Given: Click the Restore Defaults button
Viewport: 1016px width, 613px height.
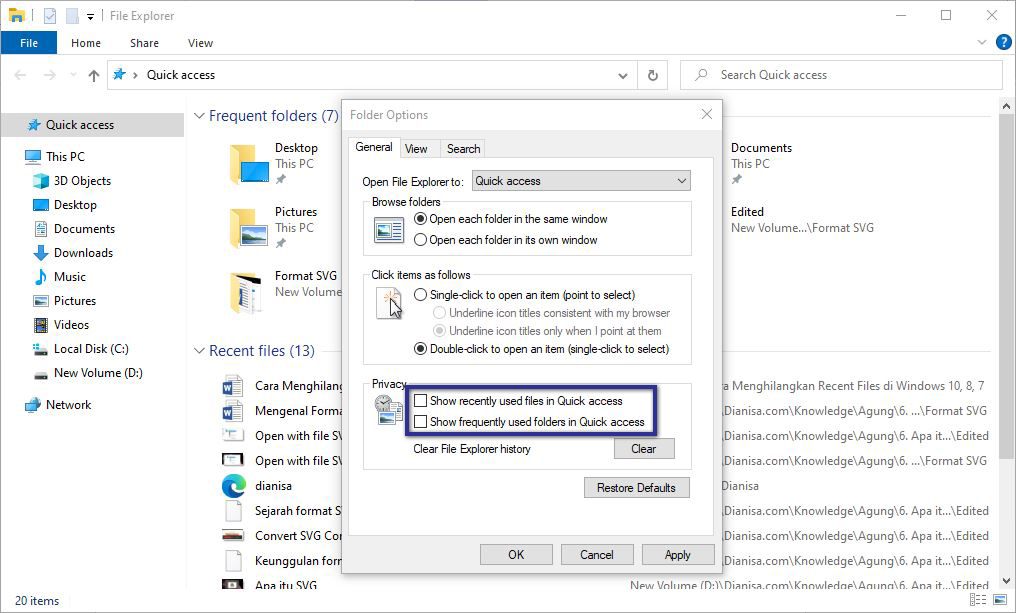Looking at the screenshot, I should coord(637,487).
